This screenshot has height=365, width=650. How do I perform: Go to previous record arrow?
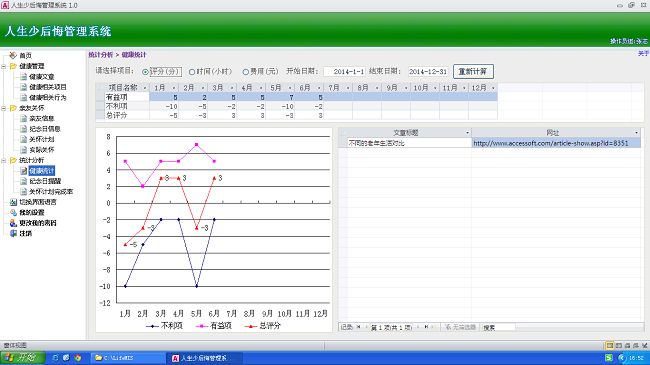(366, 327)
